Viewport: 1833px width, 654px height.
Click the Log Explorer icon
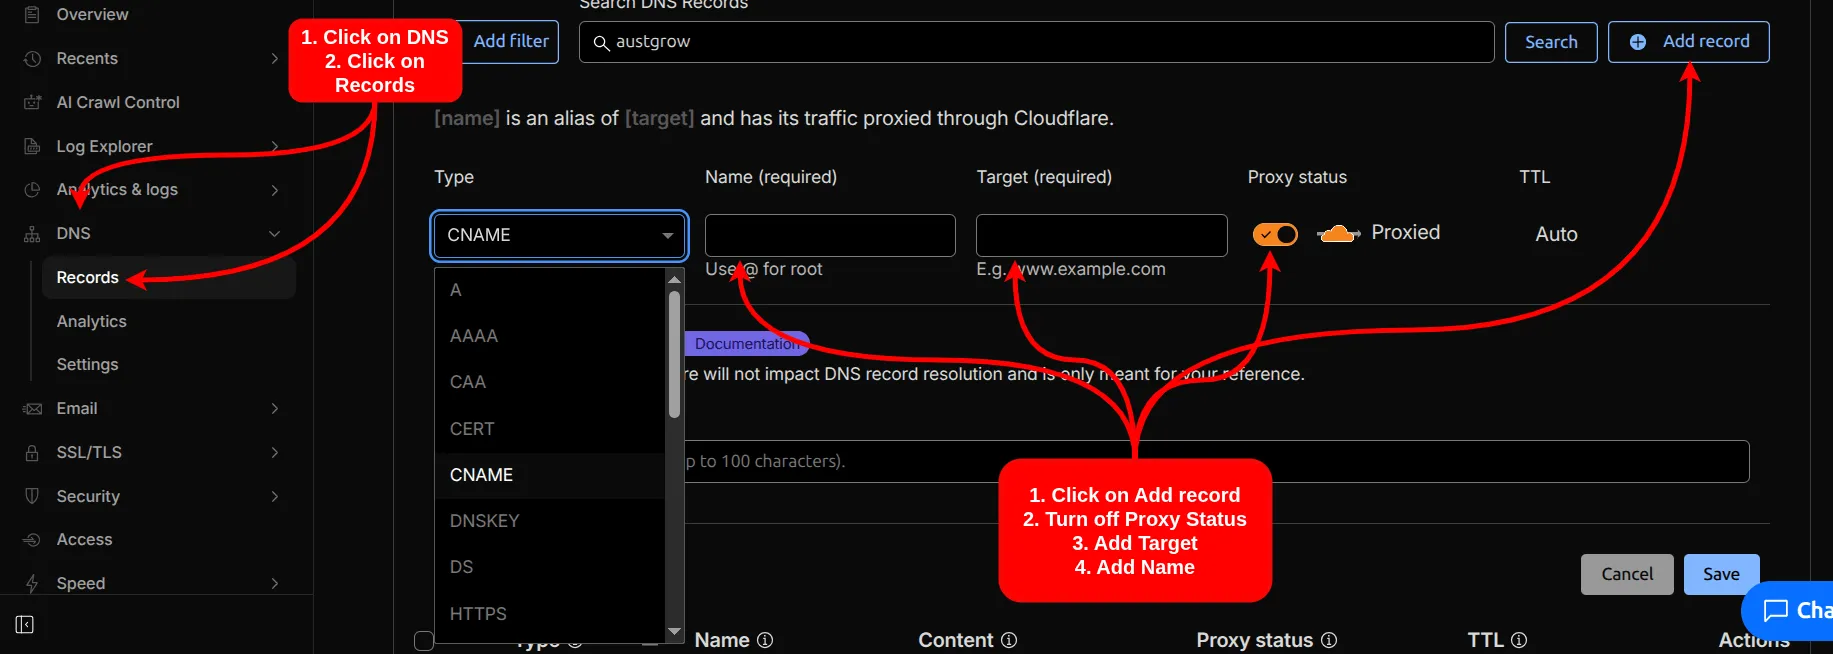click(x=32, y=146)
